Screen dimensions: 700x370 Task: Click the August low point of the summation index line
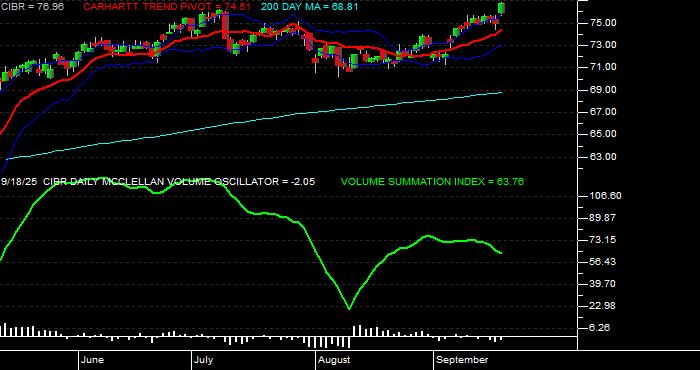click(x=349, y=308)
